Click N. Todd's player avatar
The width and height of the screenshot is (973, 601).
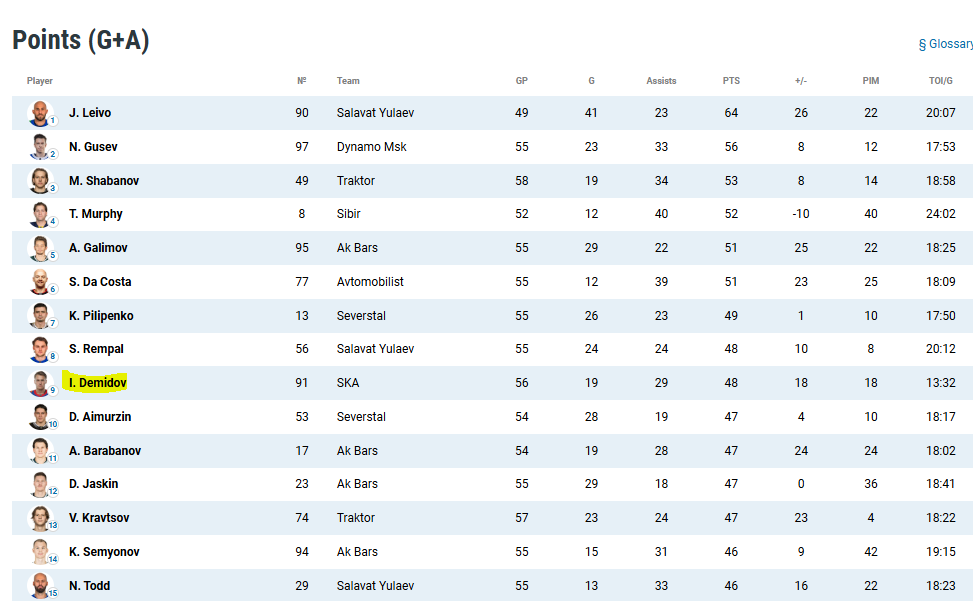[40, 585]
